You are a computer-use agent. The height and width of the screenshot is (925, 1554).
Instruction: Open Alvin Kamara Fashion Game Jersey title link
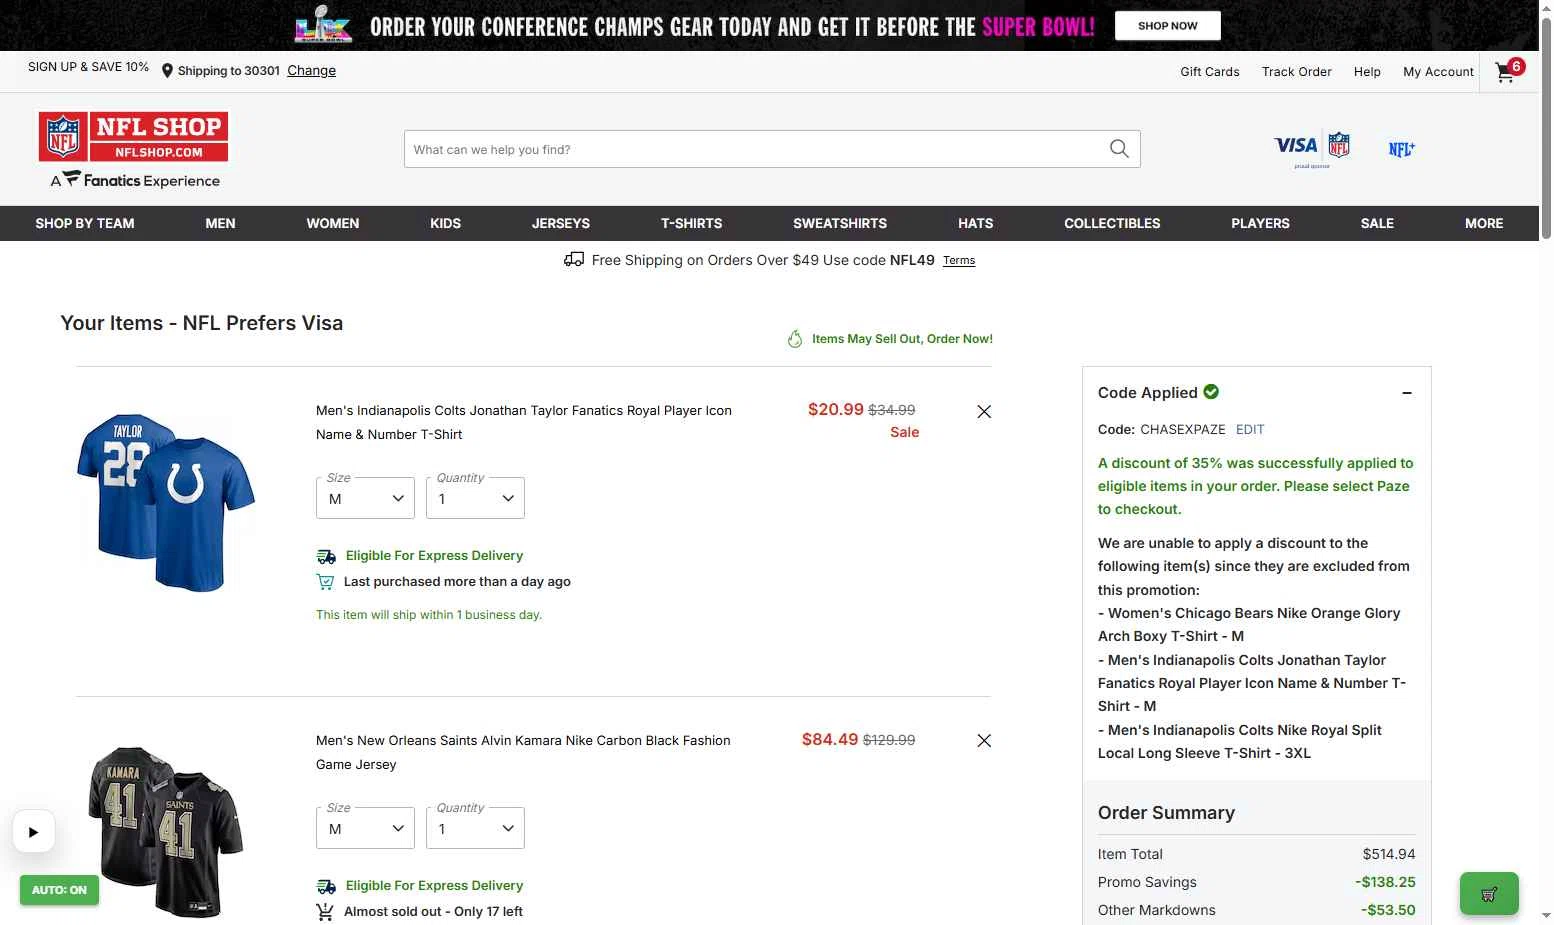point(523,752)
